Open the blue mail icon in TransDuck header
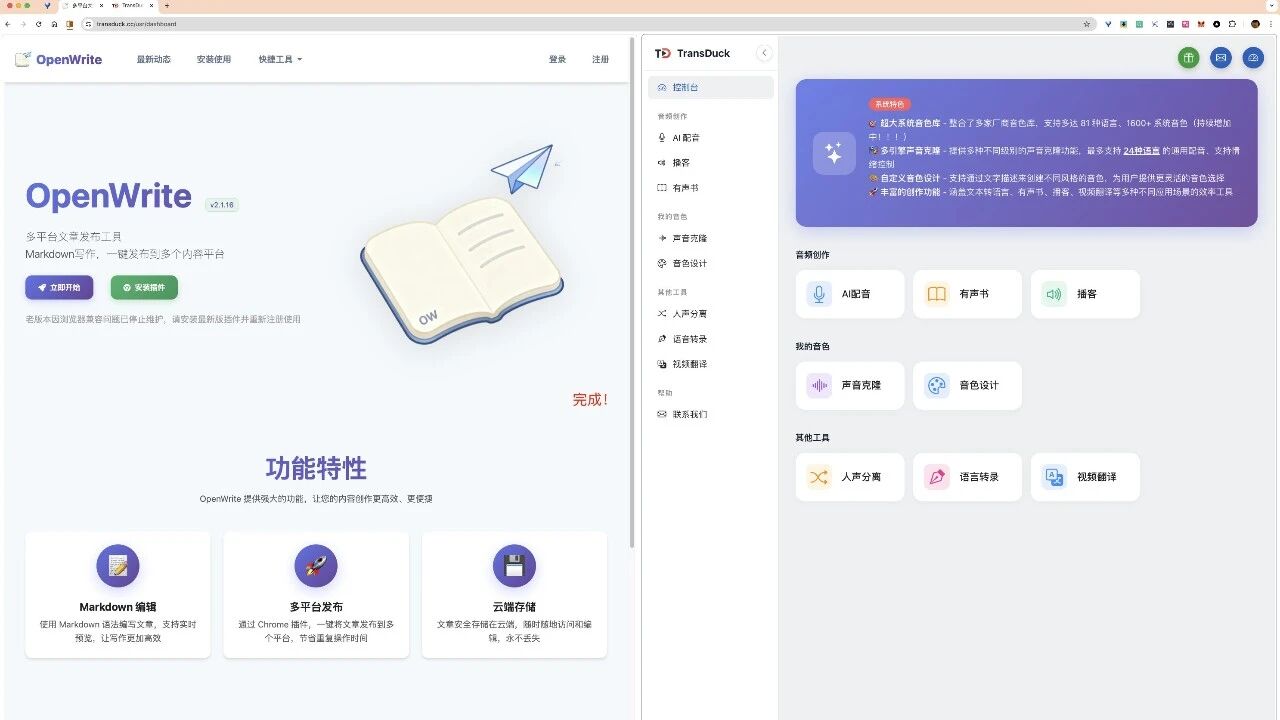The image size is (1280, 720). pos(1221,58)
